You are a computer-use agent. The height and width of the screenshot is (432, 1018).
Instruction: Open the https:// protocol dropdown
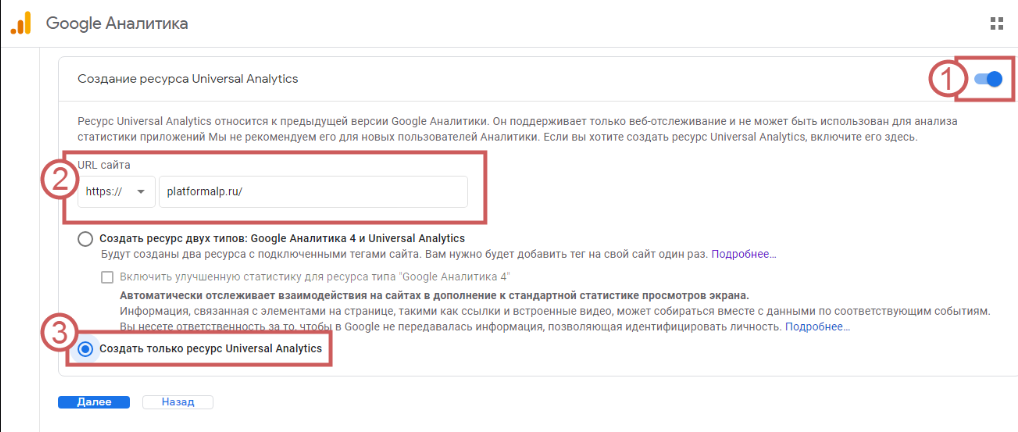(x=116, y=192)
